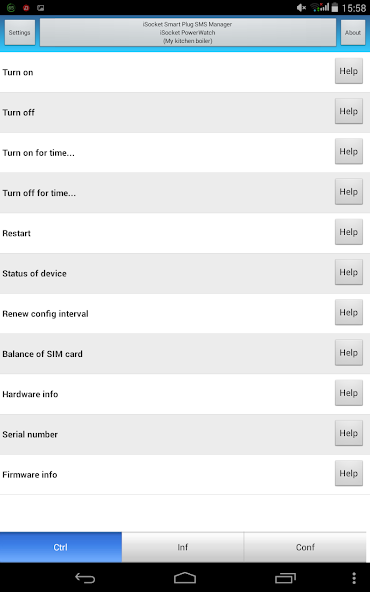
Task: Tap the iSocket PowerWatch device title button
Action: coord(188,32)
